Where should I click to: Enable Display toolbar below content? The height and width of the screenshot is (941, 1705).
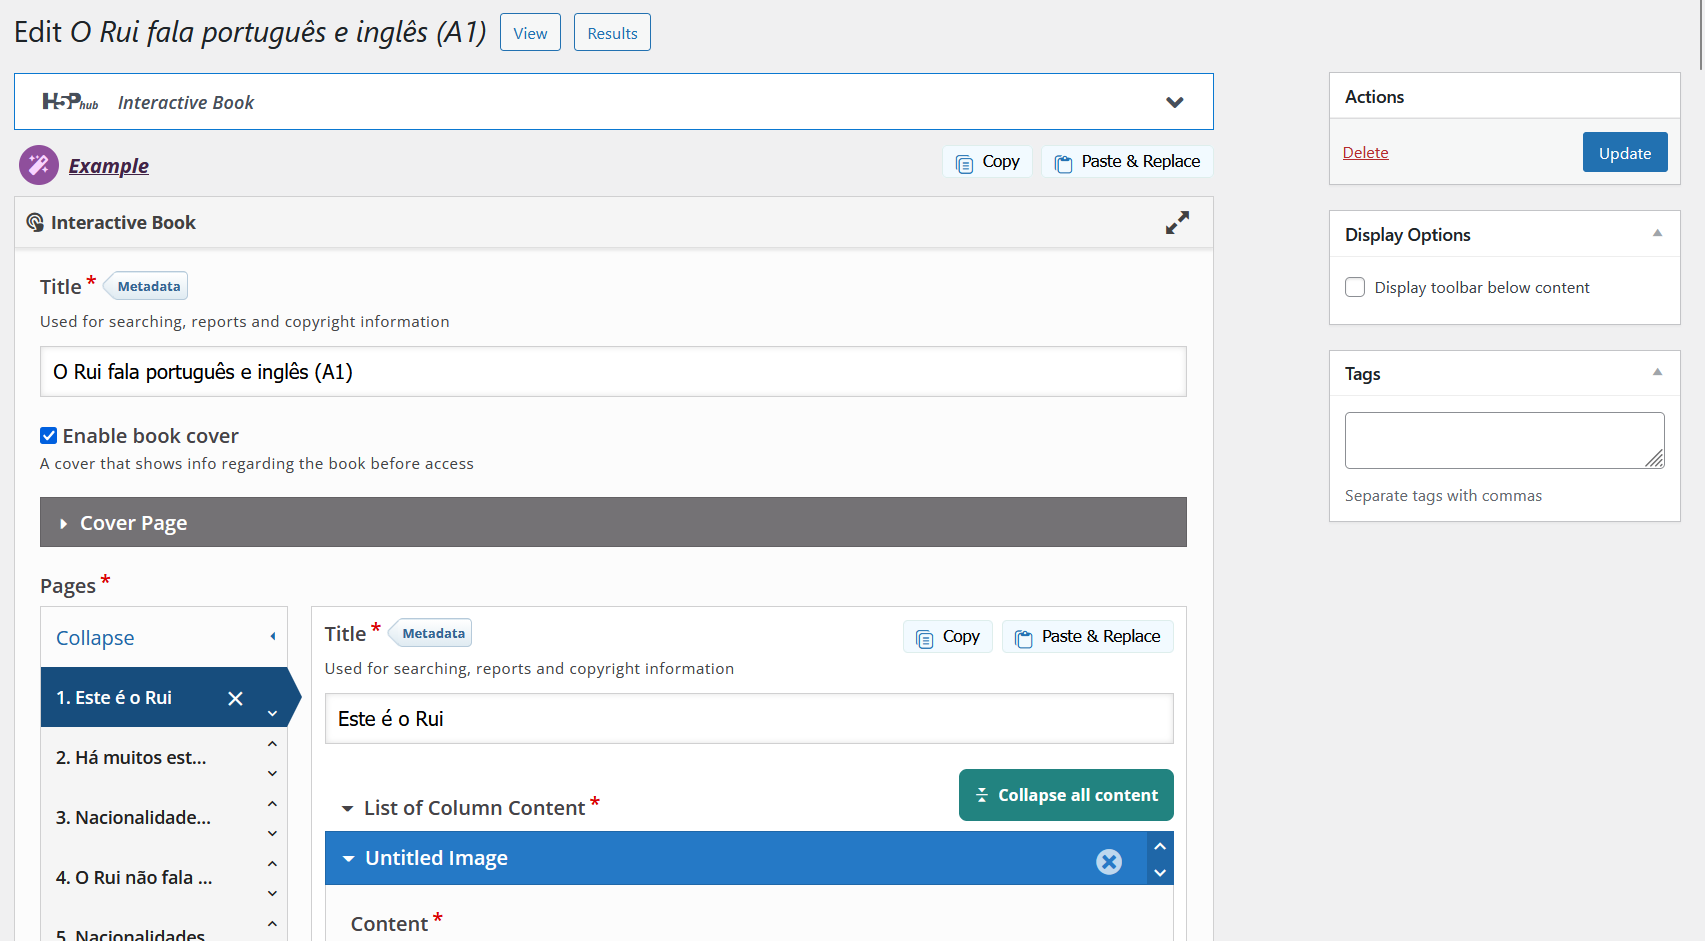point(1355,287)
